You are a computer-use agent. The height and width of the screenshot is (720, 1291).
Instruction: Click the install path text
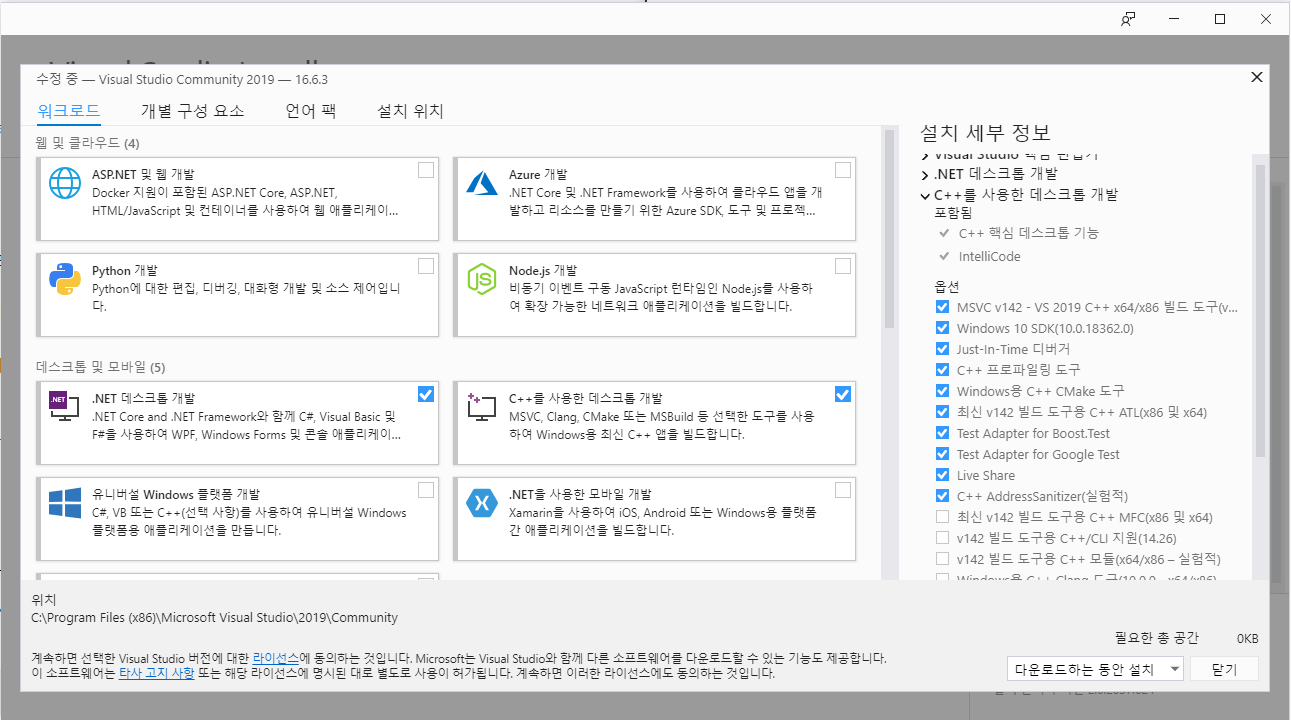(215, 618)
